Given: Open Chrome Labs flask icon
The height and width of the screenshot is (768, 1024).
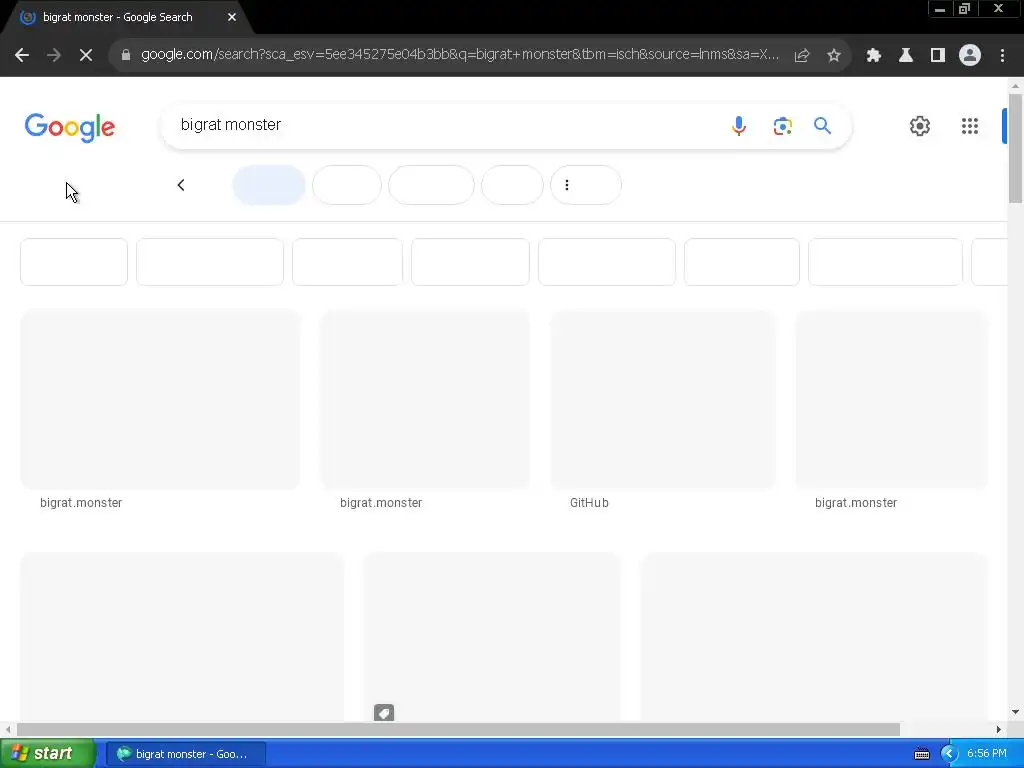Looking at the screenshot, I should tap(906, 56).
